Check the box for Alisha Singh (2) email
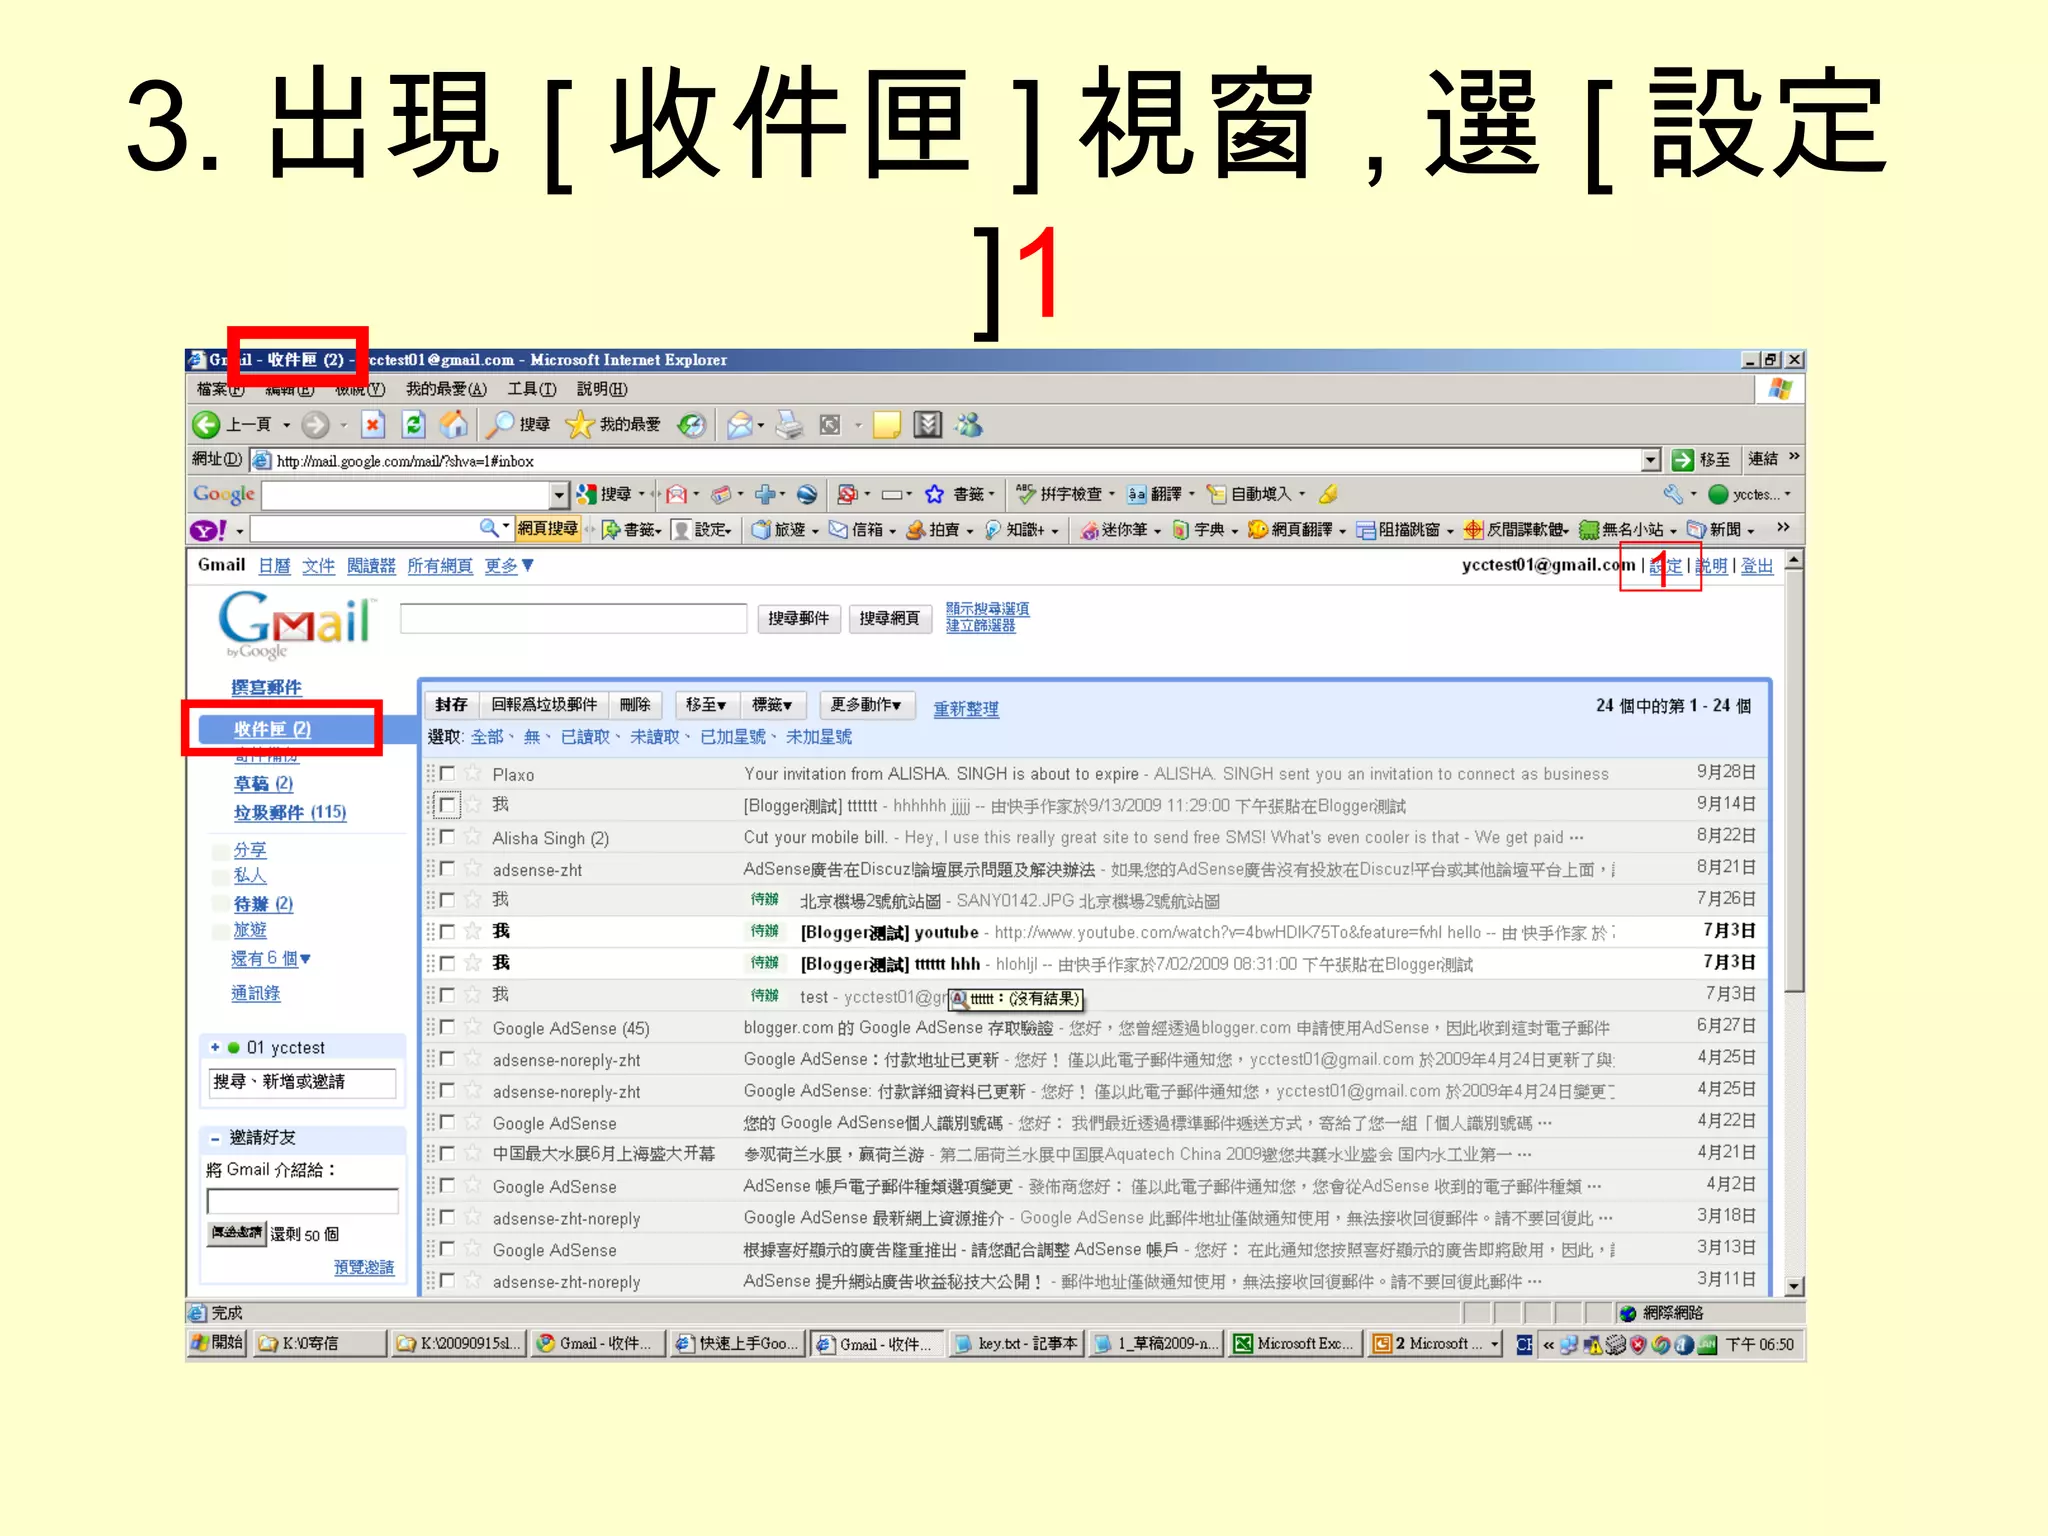 (x=447, y=837)
